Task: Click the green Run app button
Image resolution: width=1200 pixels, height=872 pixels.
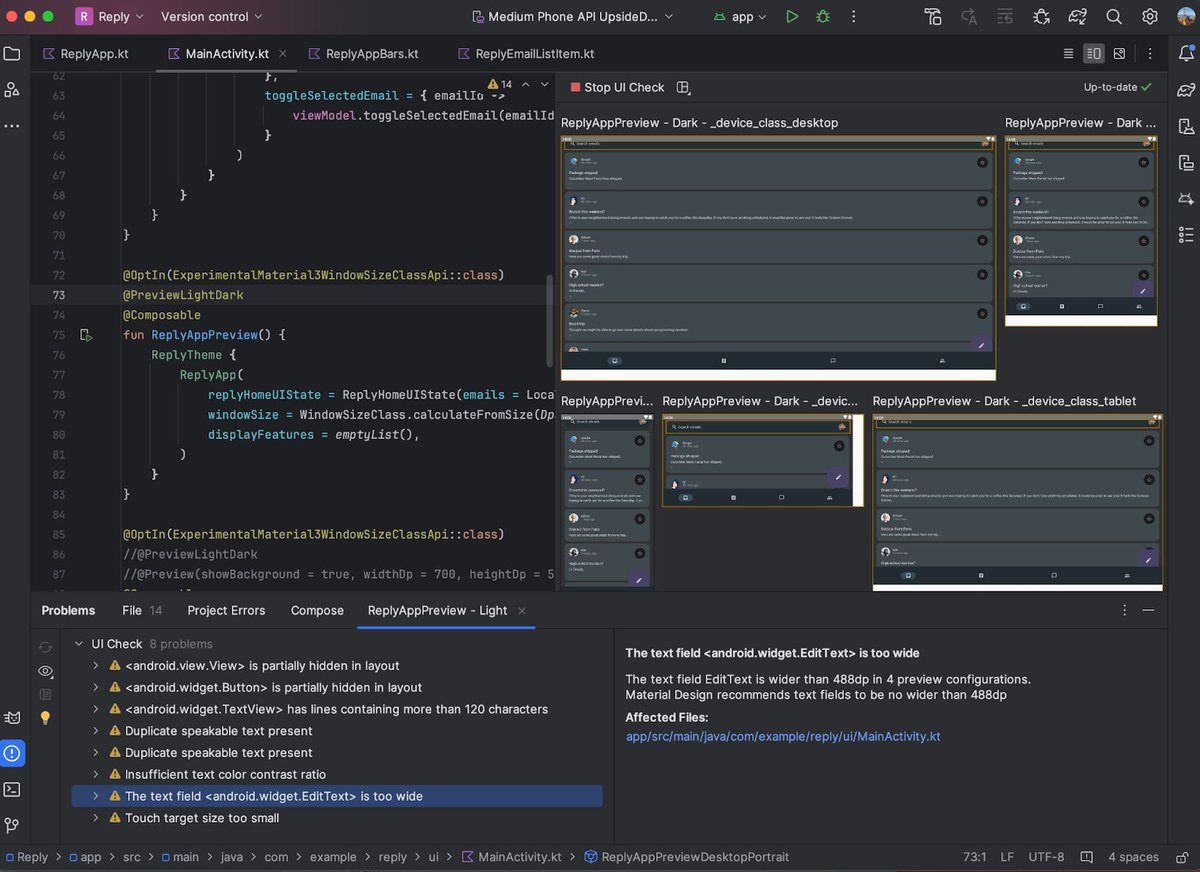Action: [792, 17]
